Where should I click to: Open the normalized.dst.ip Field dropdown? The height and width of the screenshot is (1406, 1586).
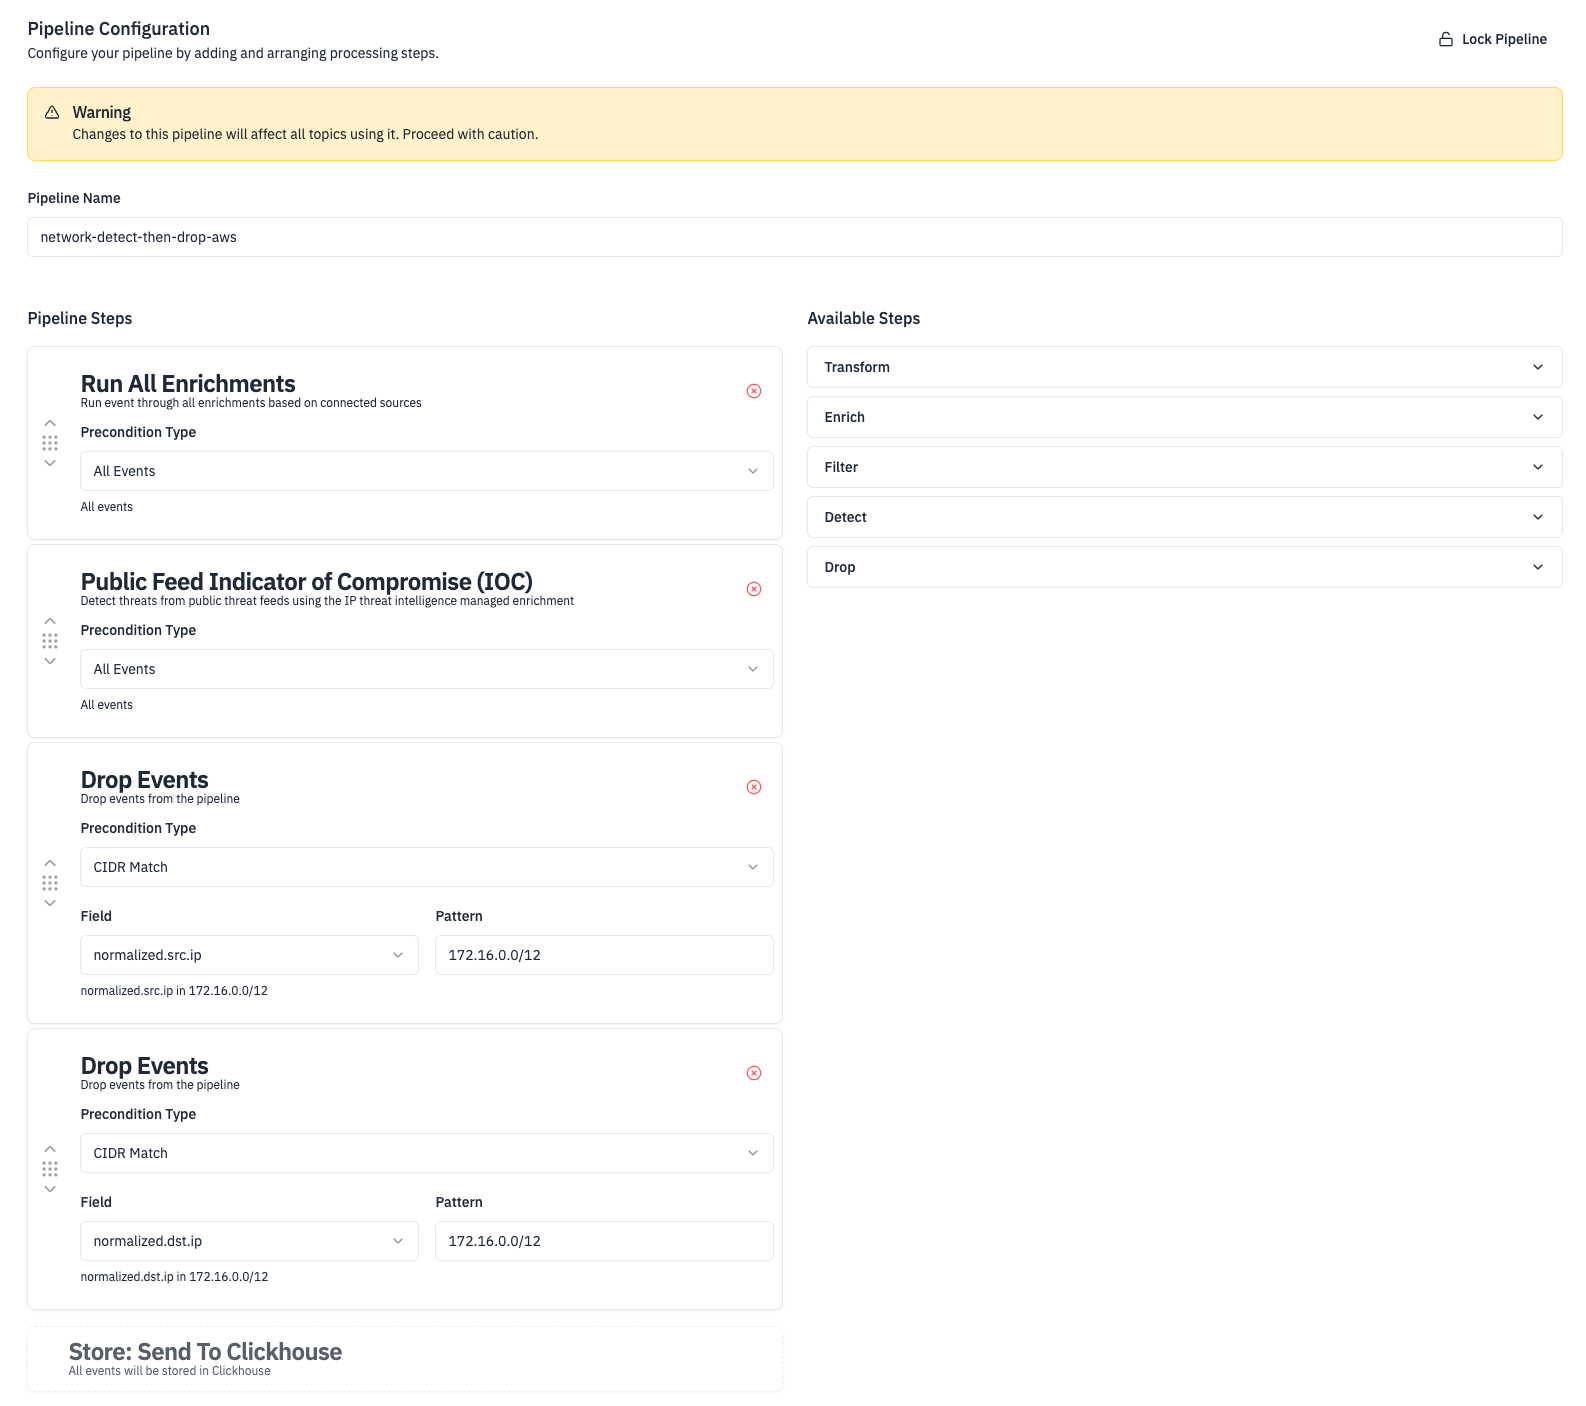249,1241
